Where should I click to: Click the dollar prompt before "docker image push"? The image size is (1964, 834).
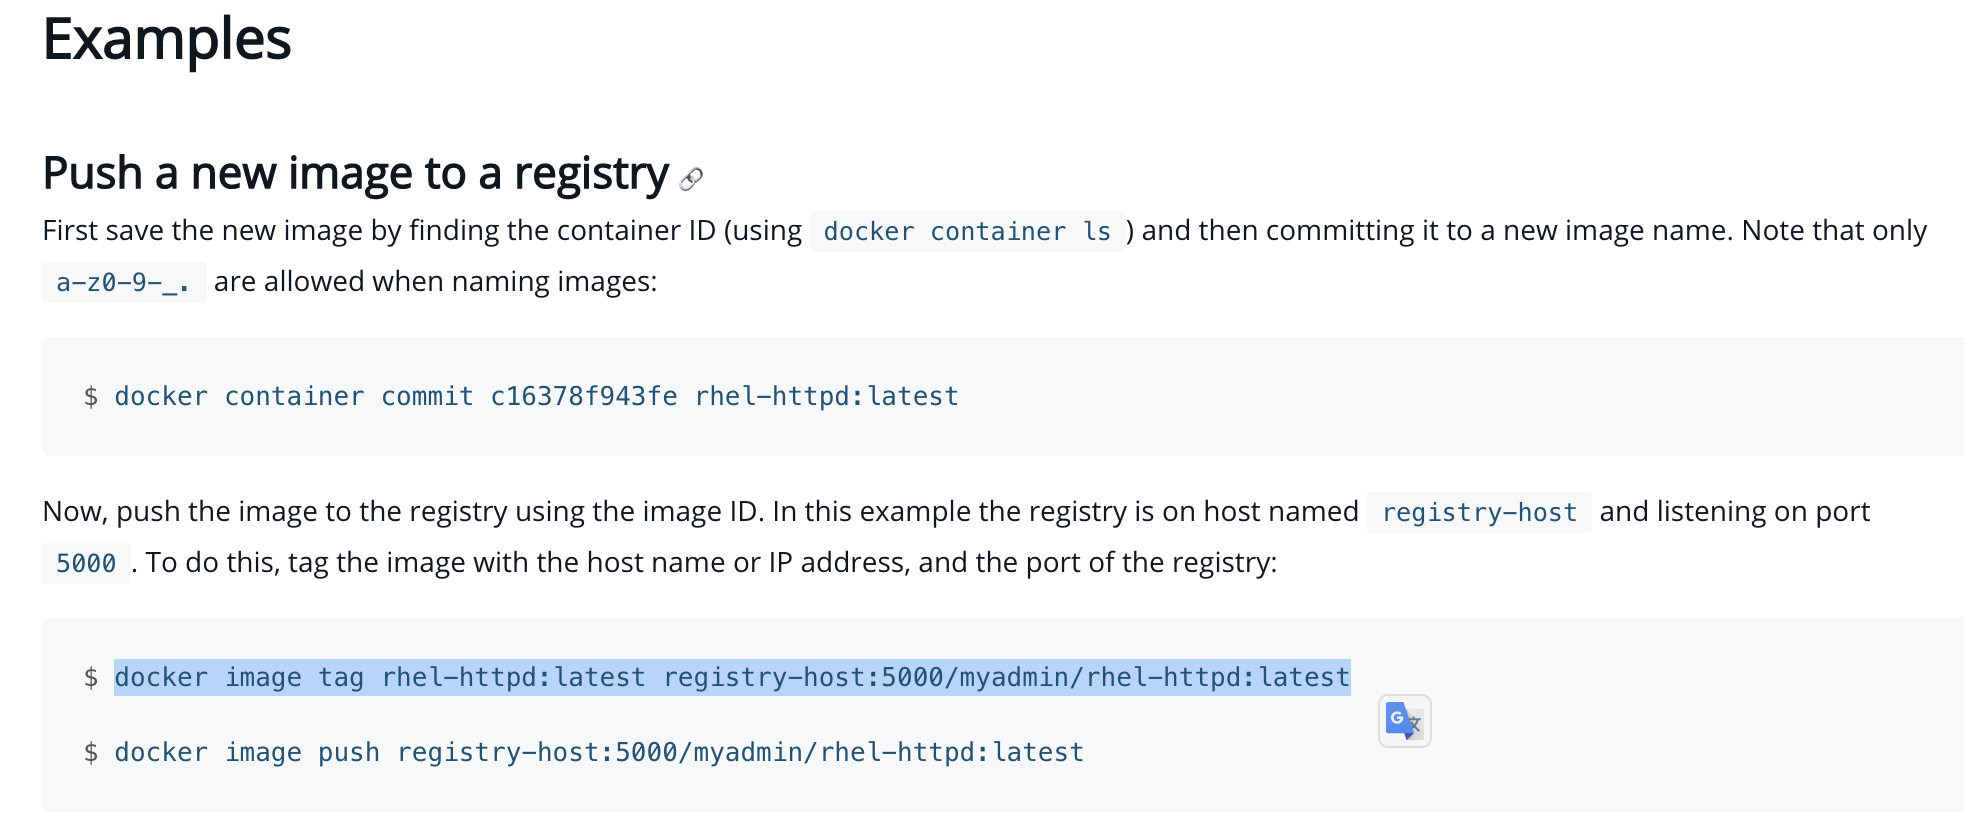pyautogui.click(x=91, y=753)
